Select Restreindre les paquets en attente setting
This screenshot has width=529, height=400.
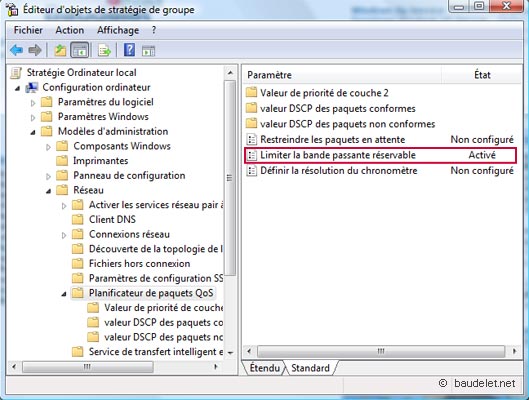[x=332, y=139]
